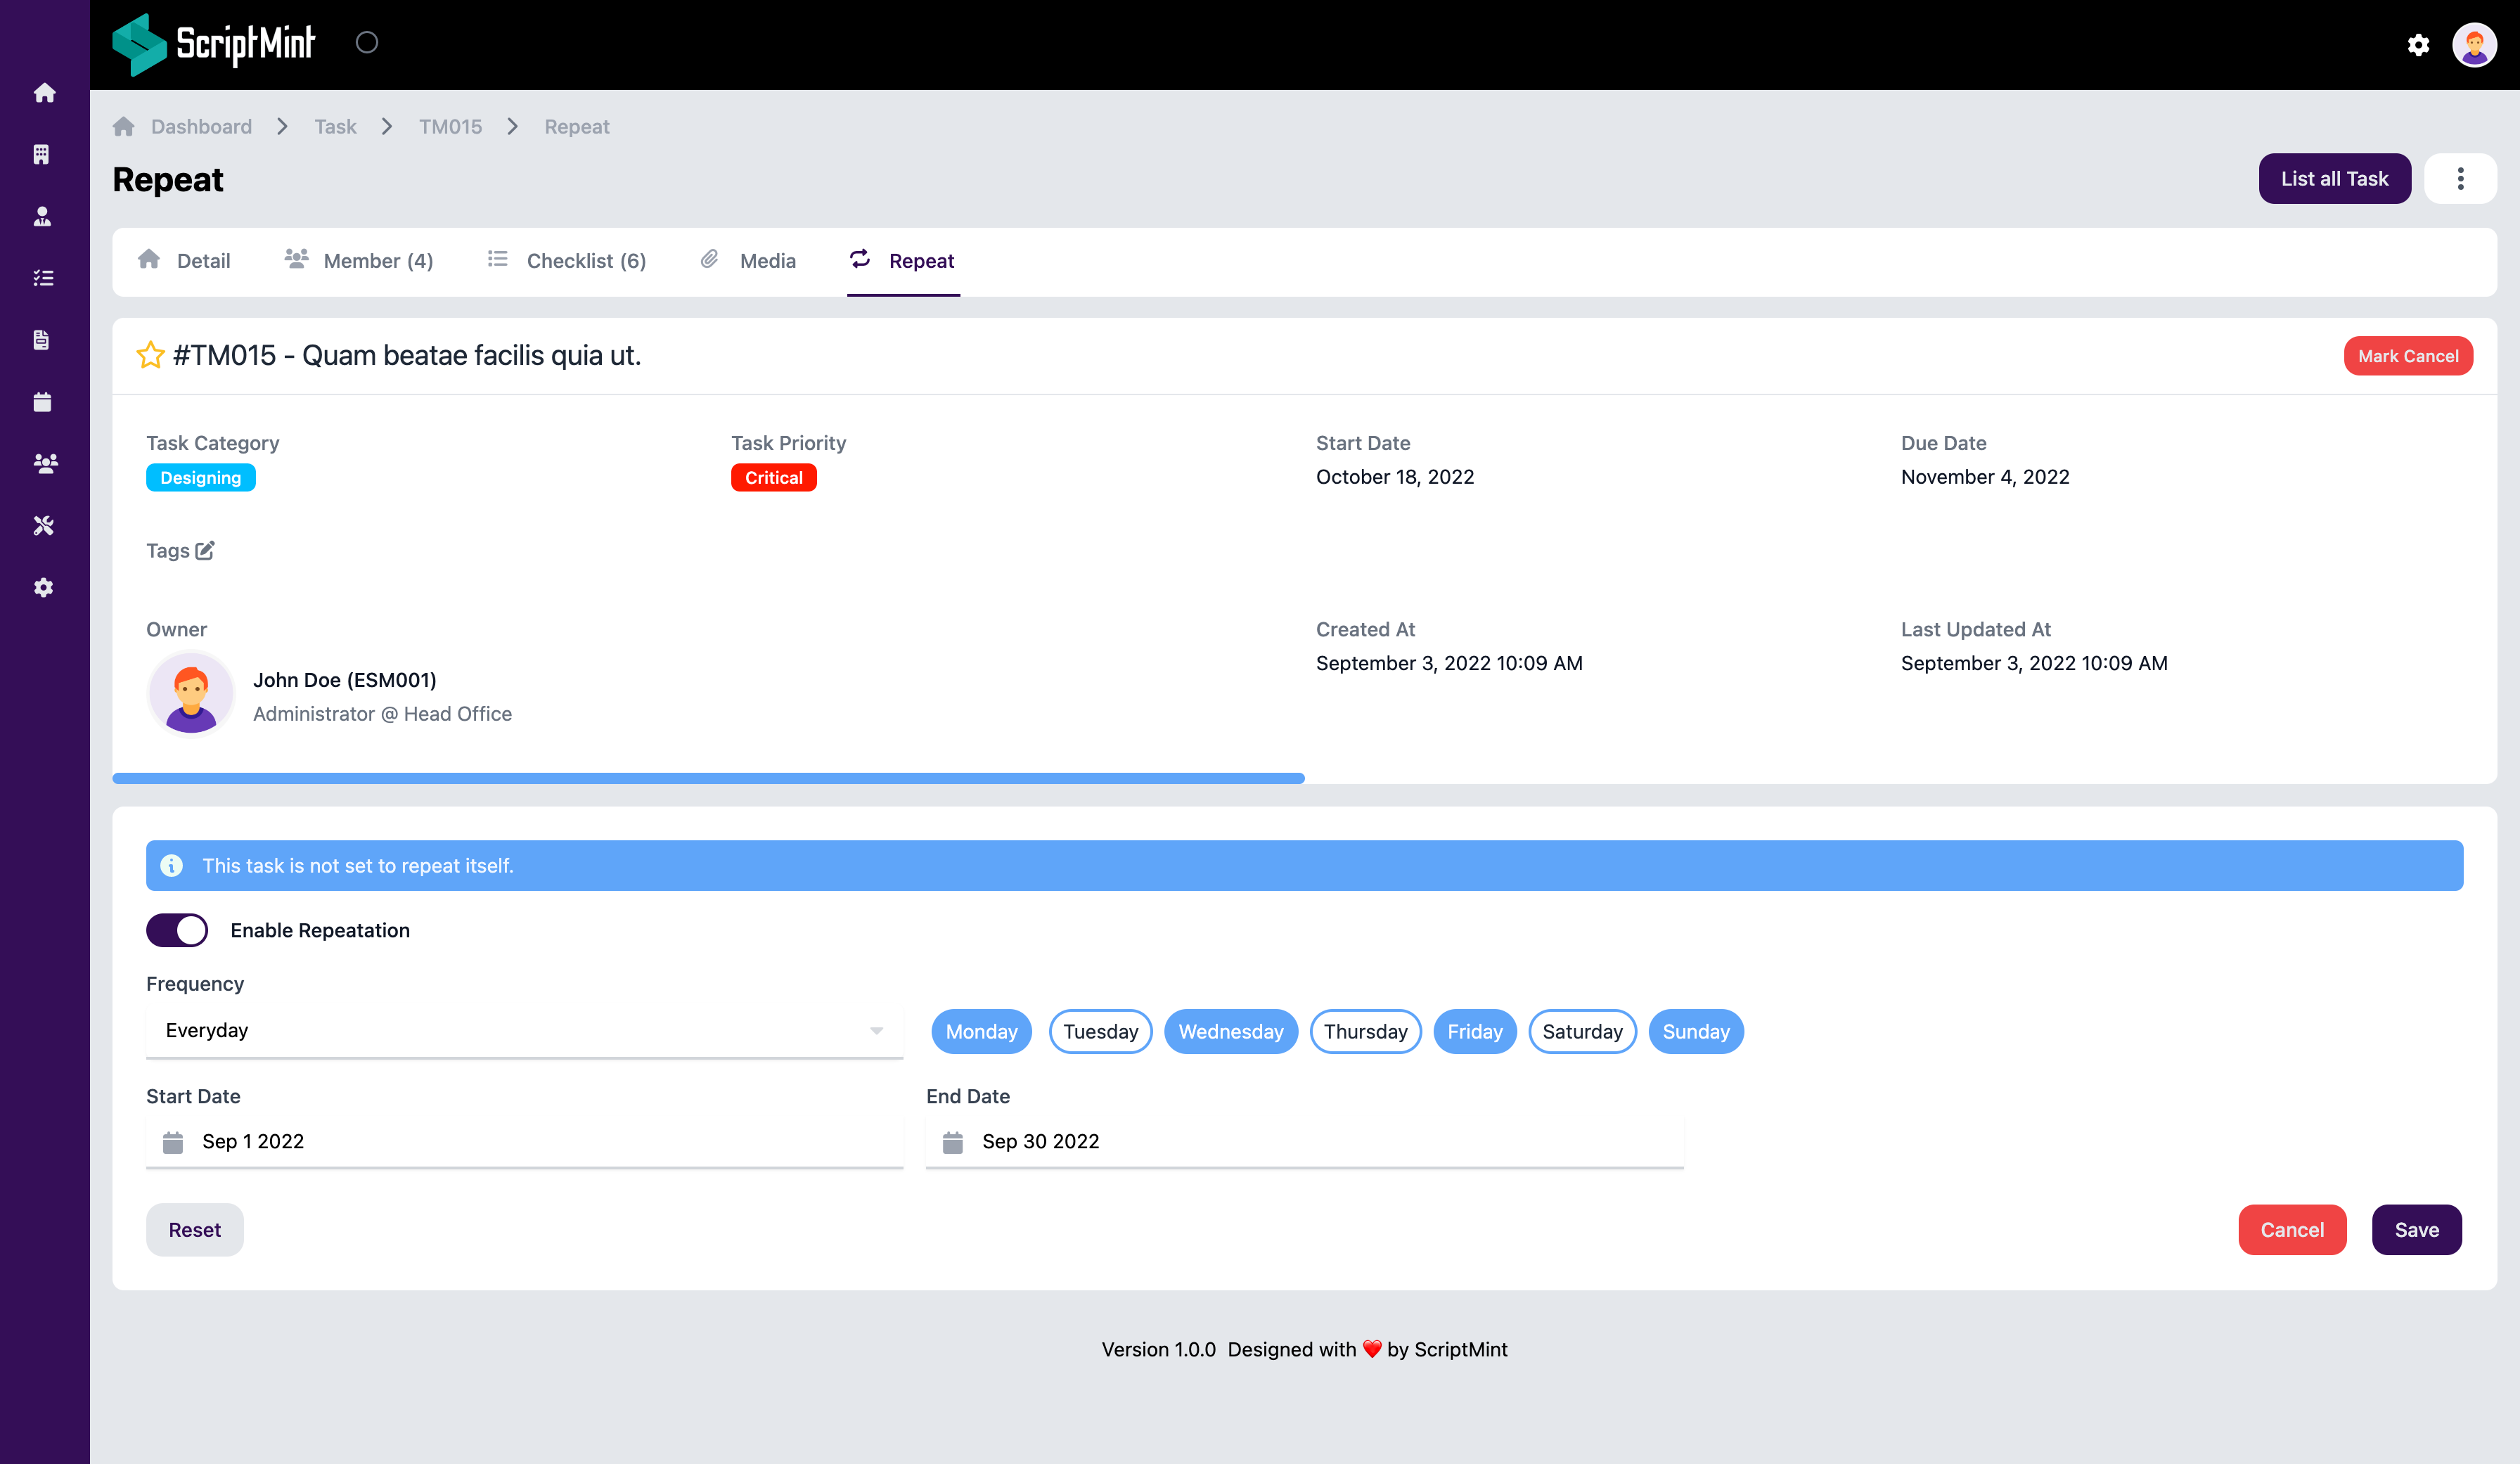Click the team group icon in the sidebar
Viewport: 2520px width, 1464px height.
click(45, 463)
